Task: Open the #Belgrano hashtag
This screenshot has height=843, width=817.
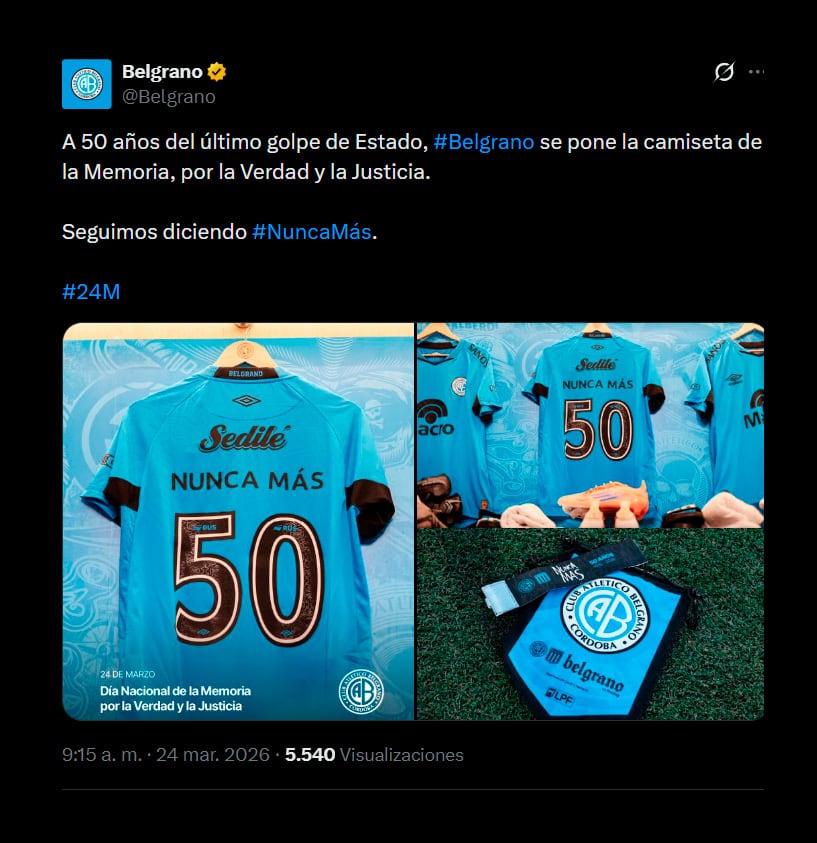Action: [x=484, y=142]
